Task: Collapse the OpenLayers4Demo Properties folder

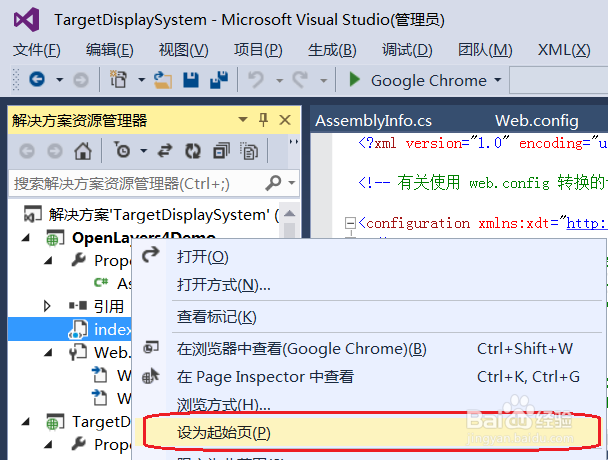Action: [48, 261]
